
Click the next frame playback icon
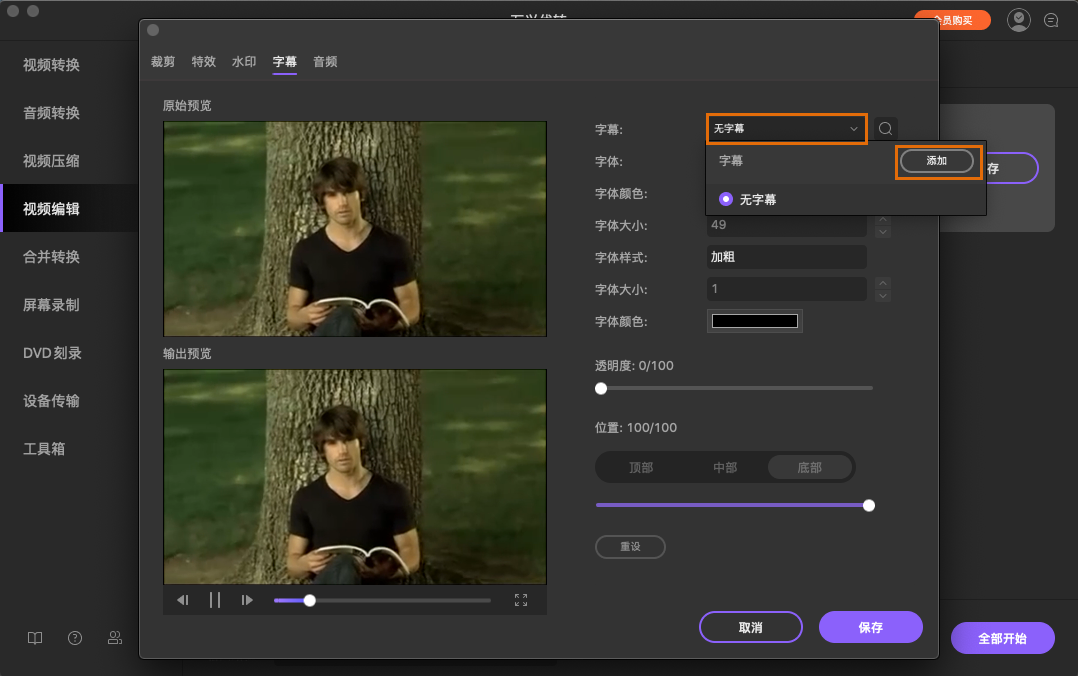click(x=247, y=600)
